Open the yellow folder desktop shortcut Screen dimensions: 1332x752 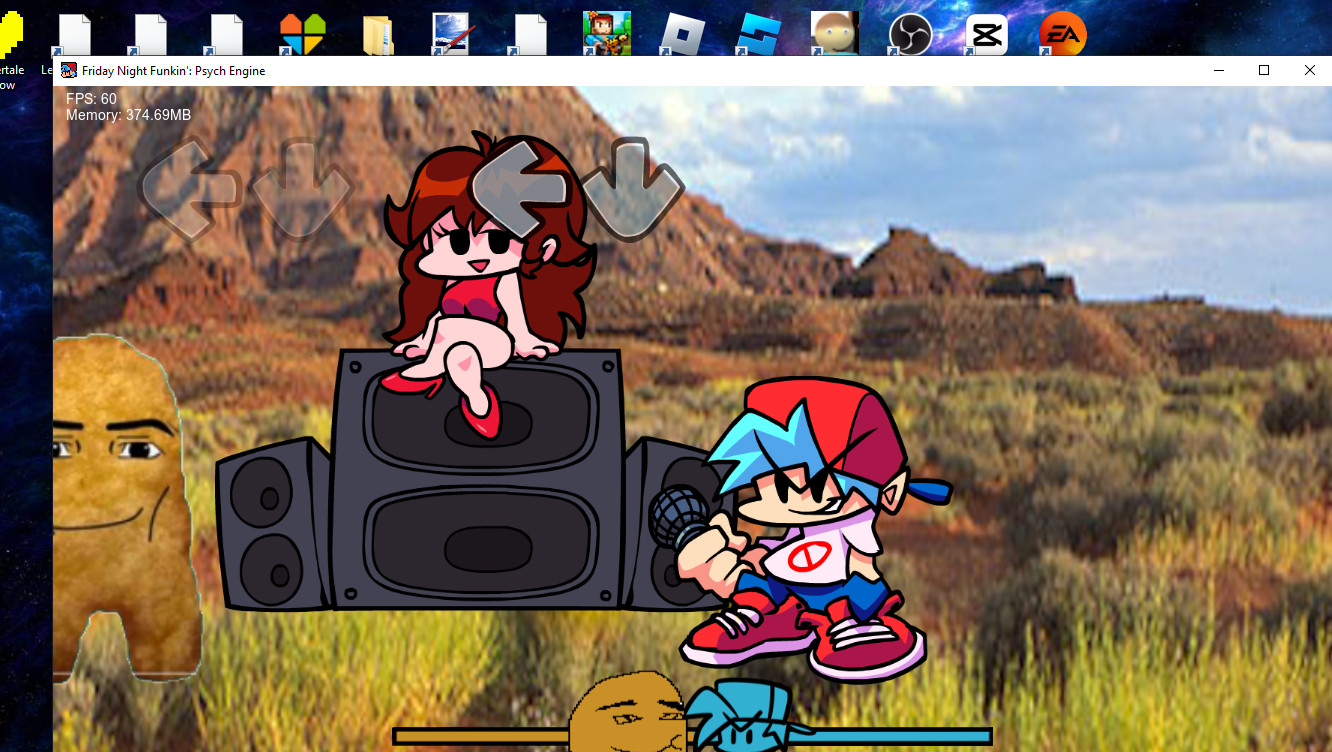coord(378,35)
